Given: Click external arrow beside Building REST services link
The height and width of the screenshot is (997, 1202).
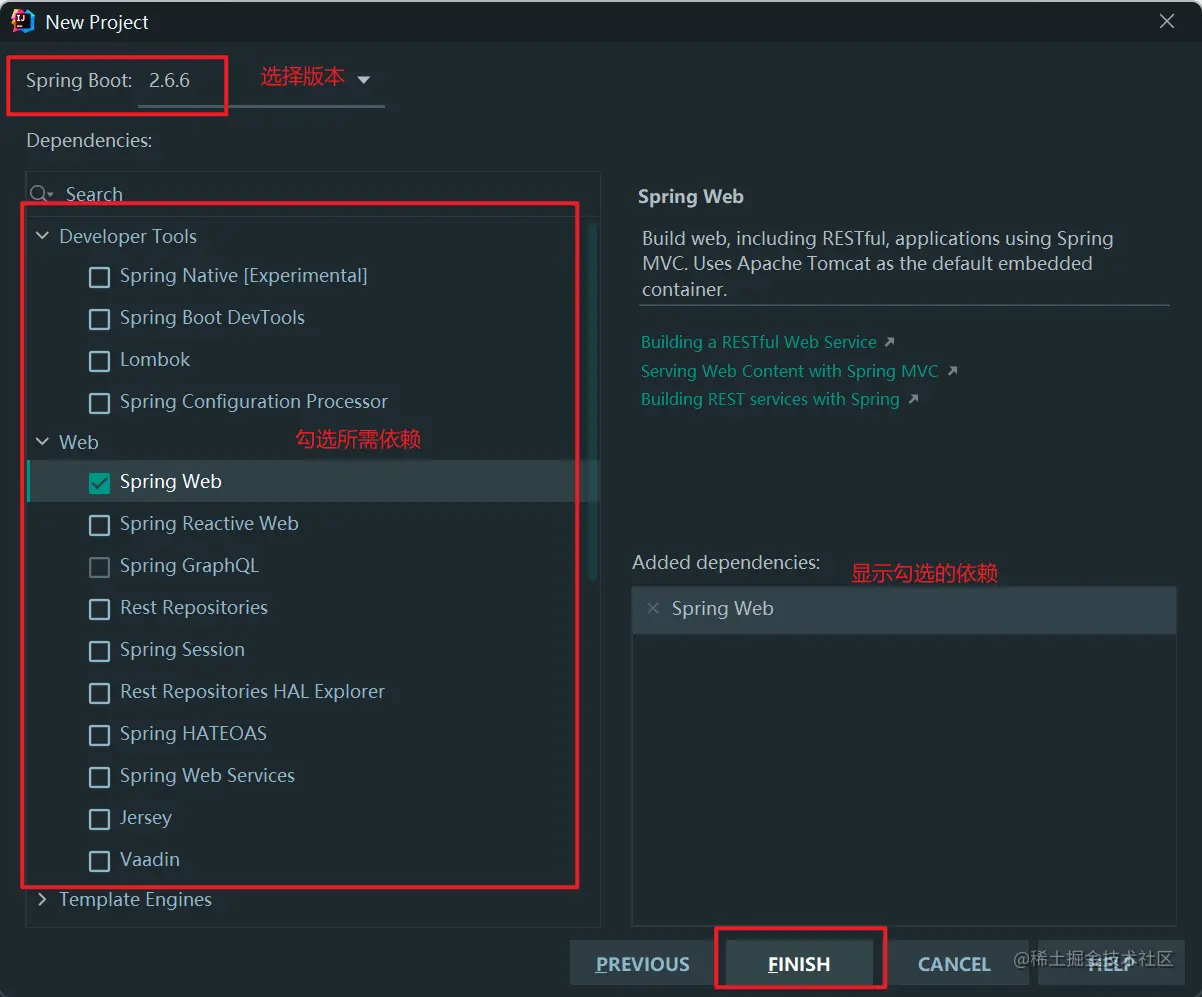Looking at the screenshot, I should [x=913, y=399].
